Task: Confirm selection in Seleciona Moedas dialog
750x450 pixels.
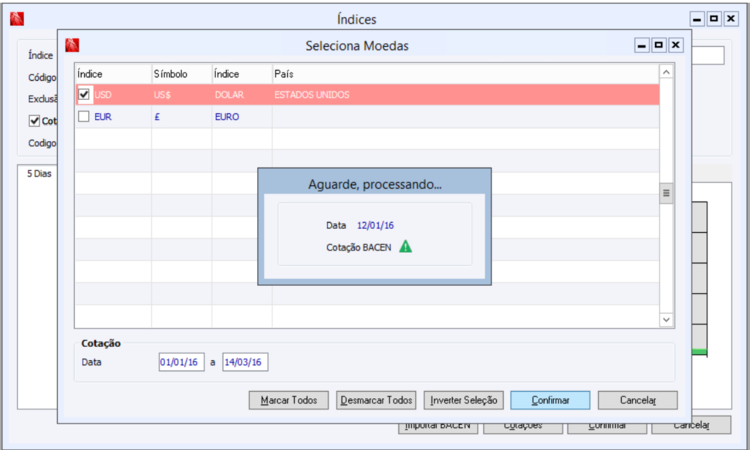Action: coord(551,400)
